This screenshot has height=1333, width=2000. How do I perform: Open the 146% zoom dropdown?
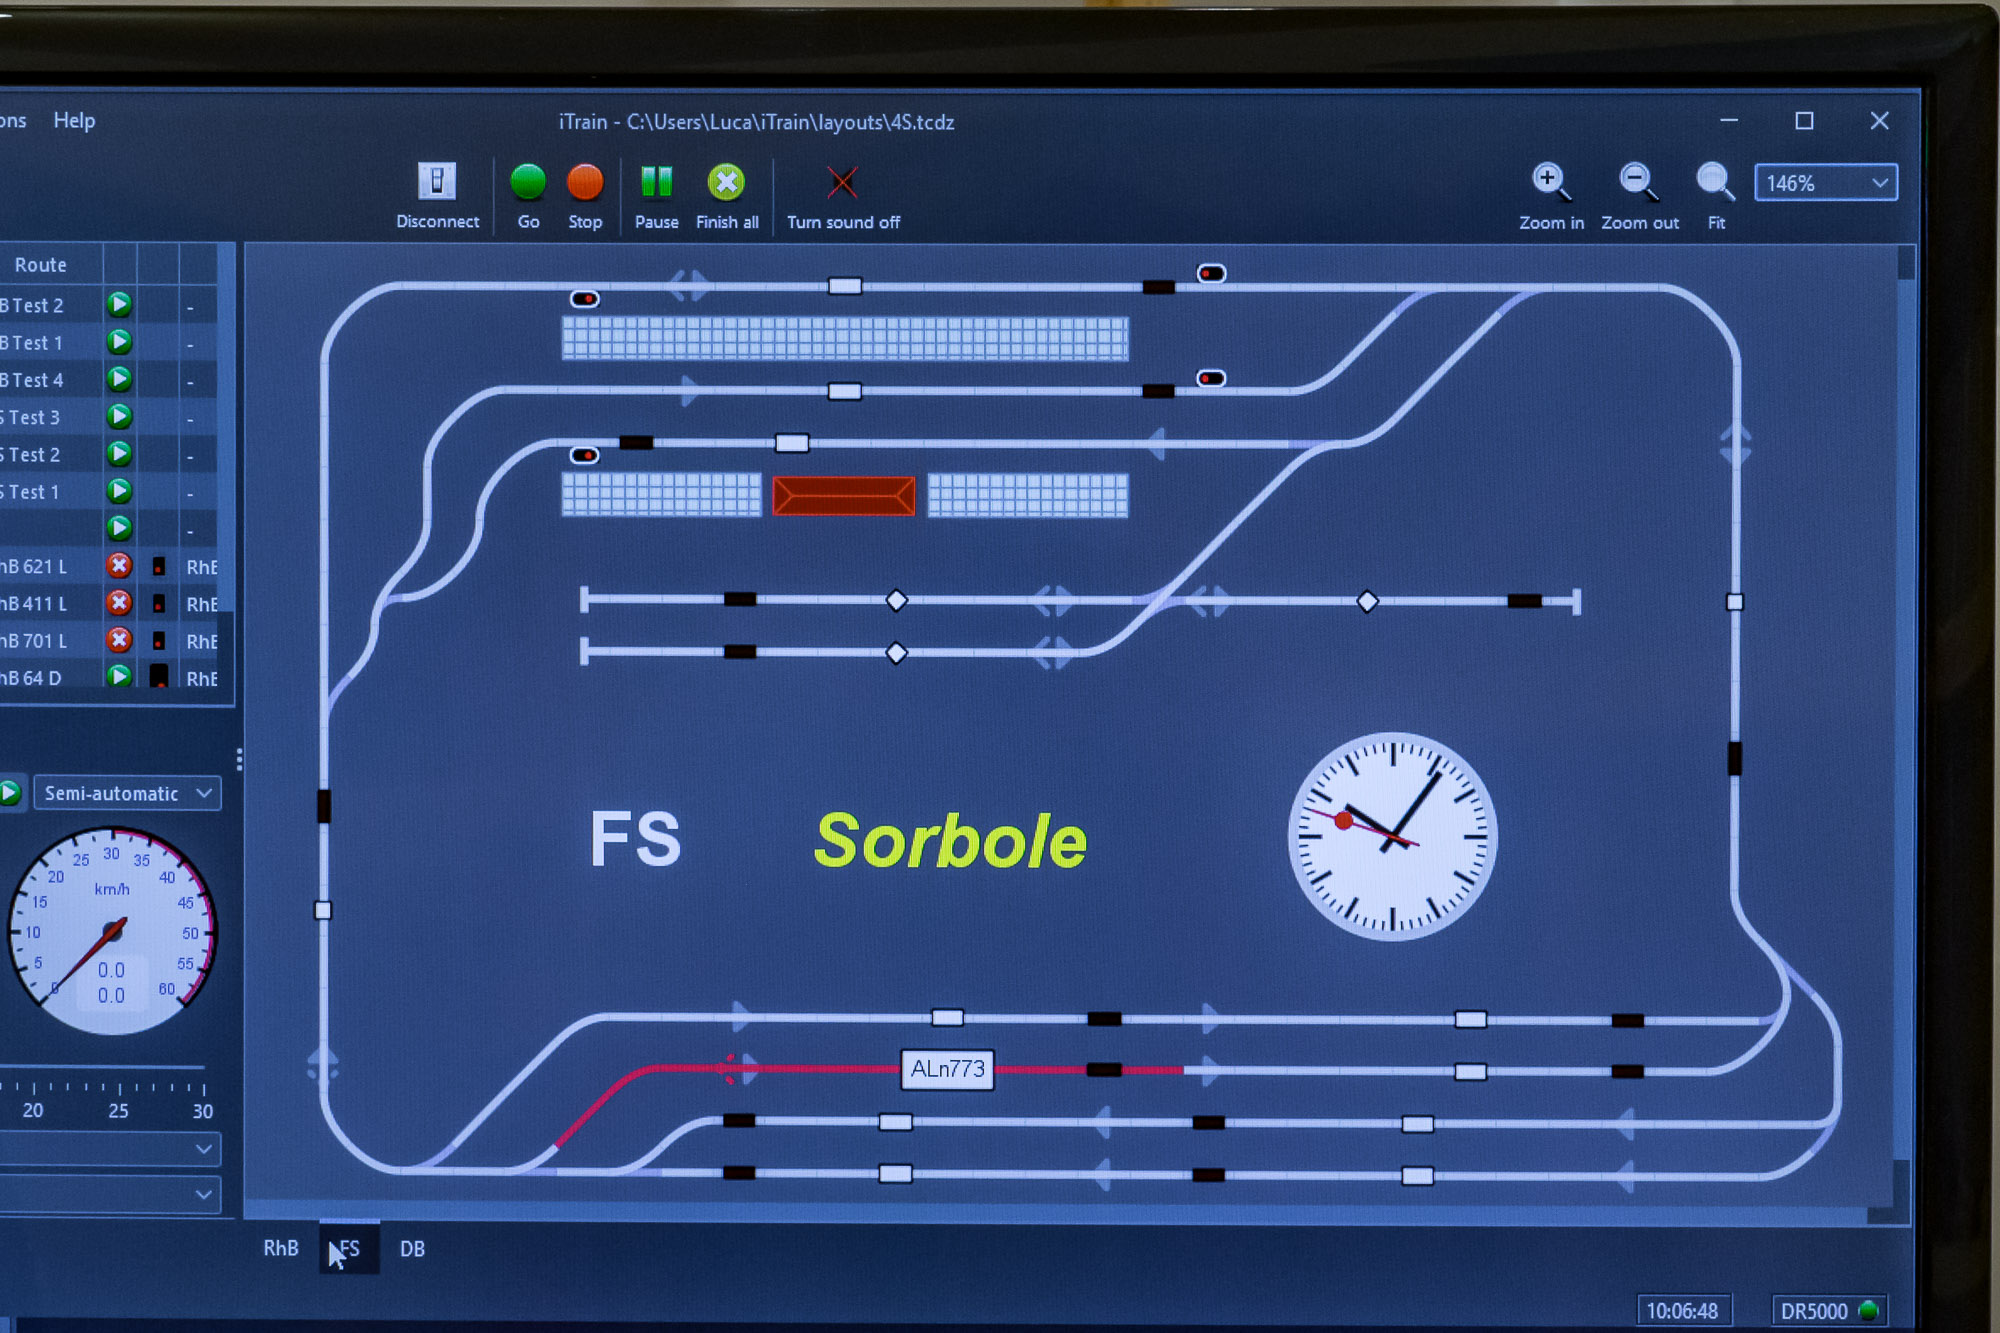coord(1878,183)
